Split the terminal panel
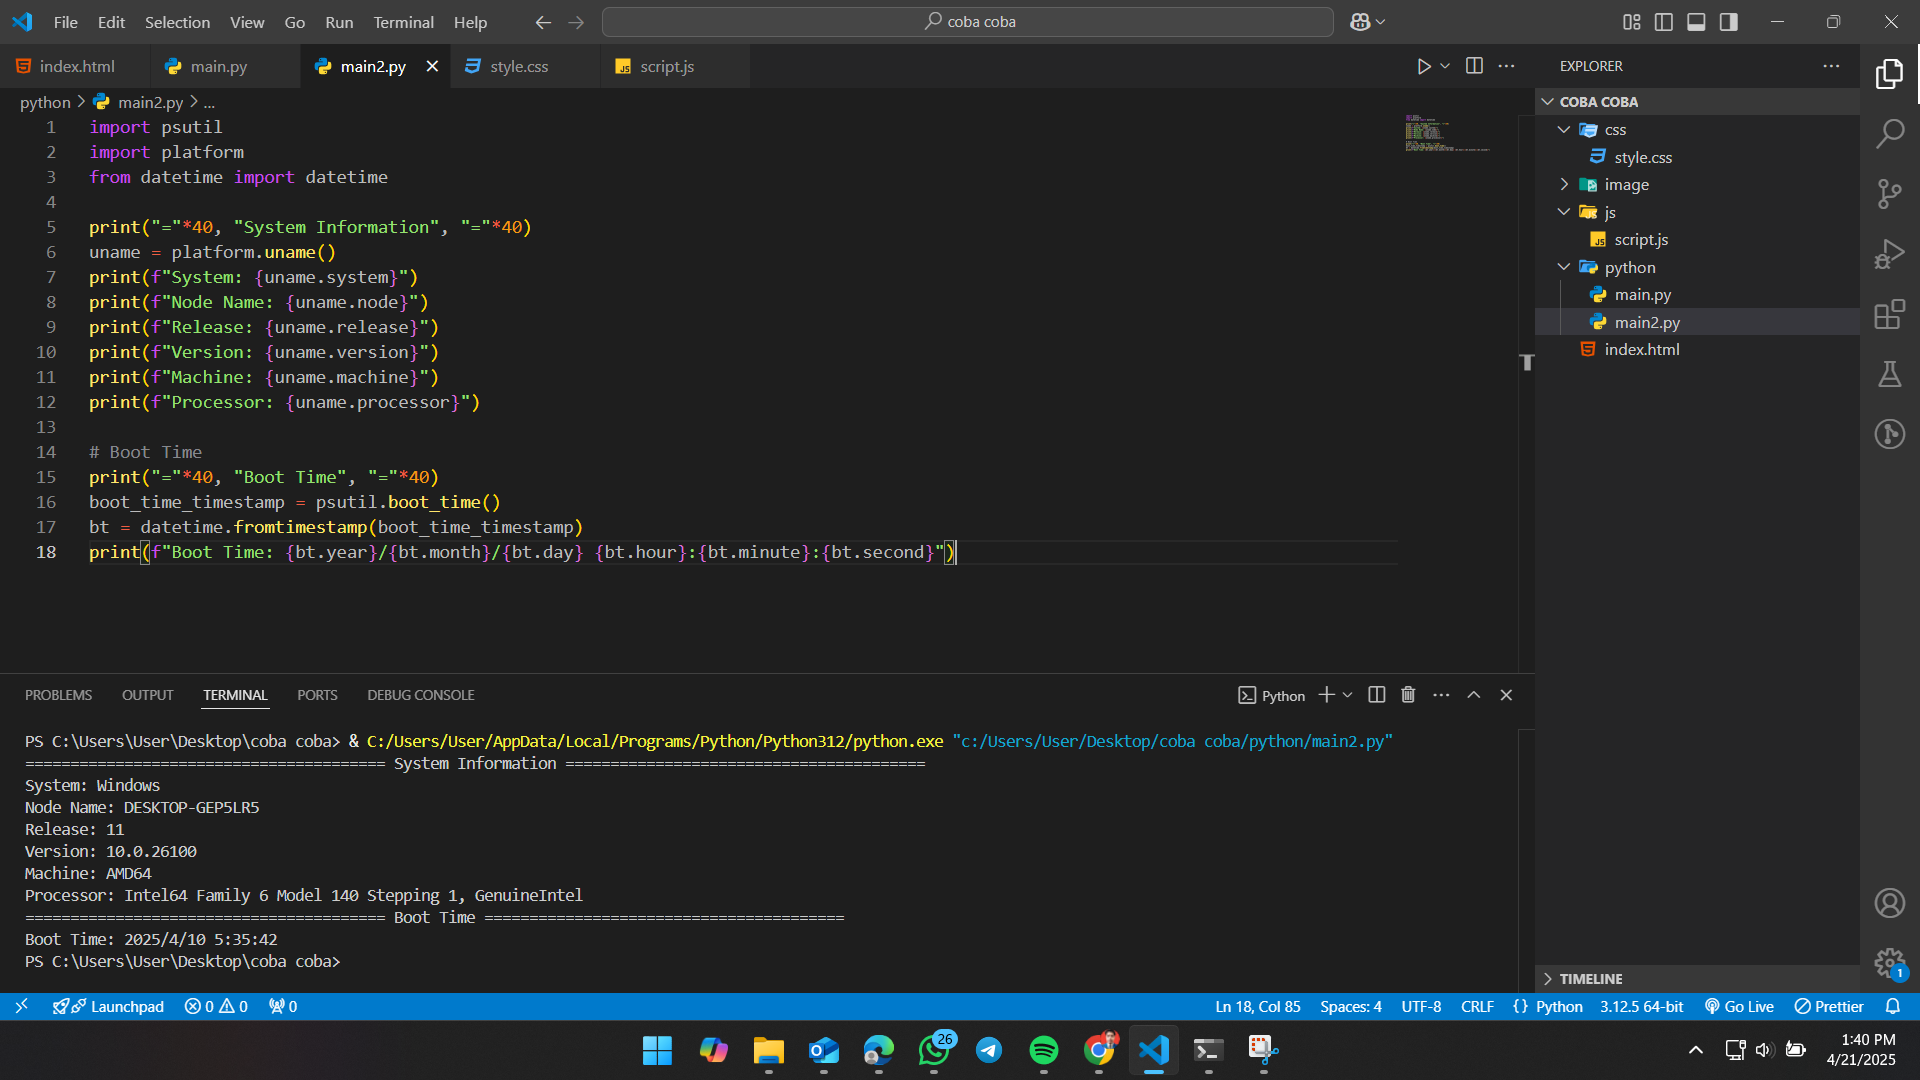Screen dimensions: 1920x1080 pos(1376,695)
